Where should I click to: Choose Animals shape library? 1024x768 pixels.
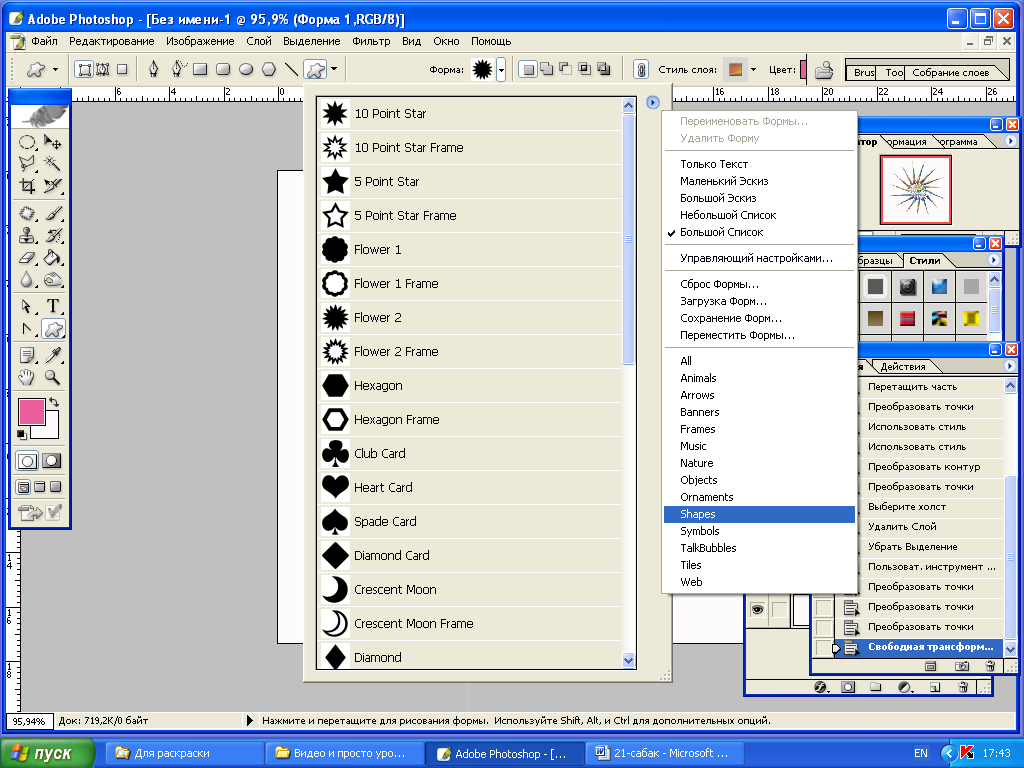(759, 378)
